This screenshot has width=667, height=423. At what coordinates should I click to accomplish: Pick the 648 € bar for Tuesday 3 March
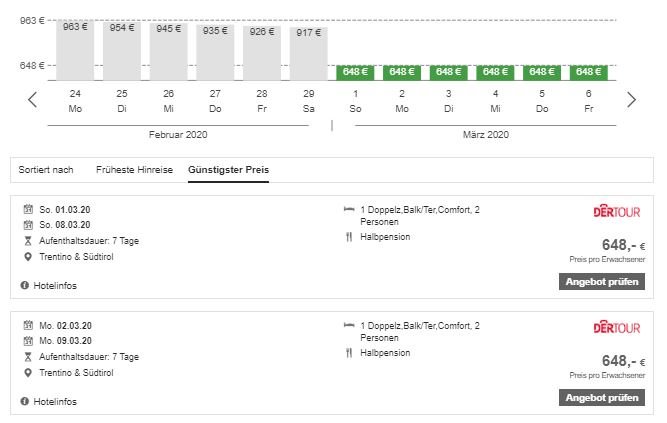(448, 72)
